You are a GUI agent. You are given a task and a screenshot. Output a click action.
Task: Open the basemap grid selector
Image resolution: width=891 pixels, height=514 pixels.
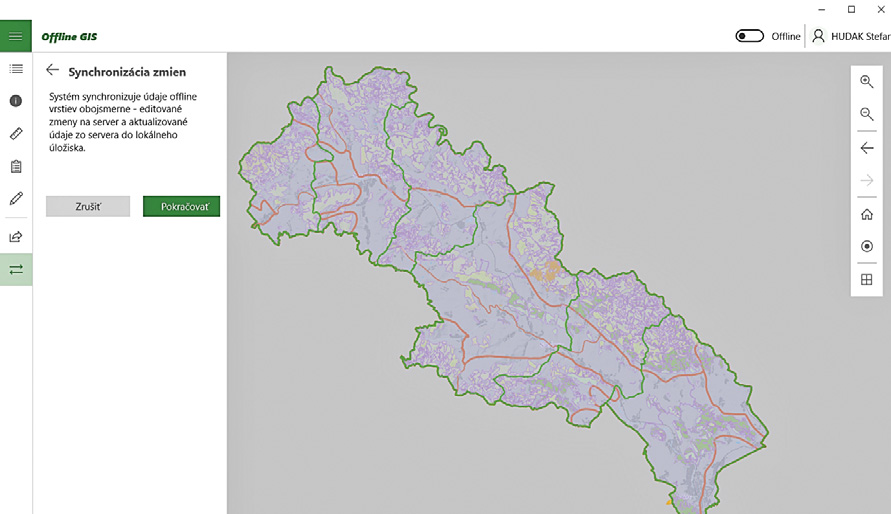click(x=867, y=280)
